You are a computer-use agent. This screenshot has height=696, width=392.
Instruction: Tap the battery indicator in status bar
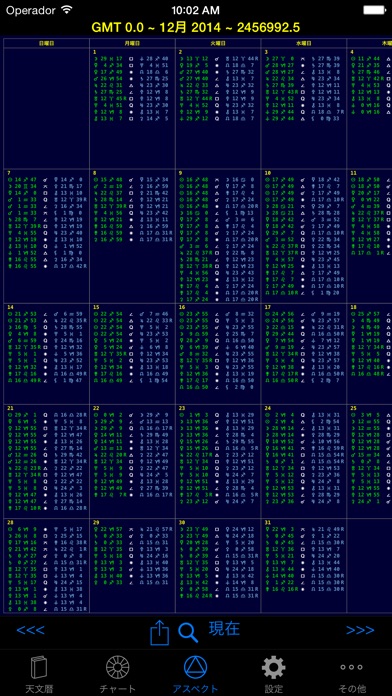pos(374,9)
